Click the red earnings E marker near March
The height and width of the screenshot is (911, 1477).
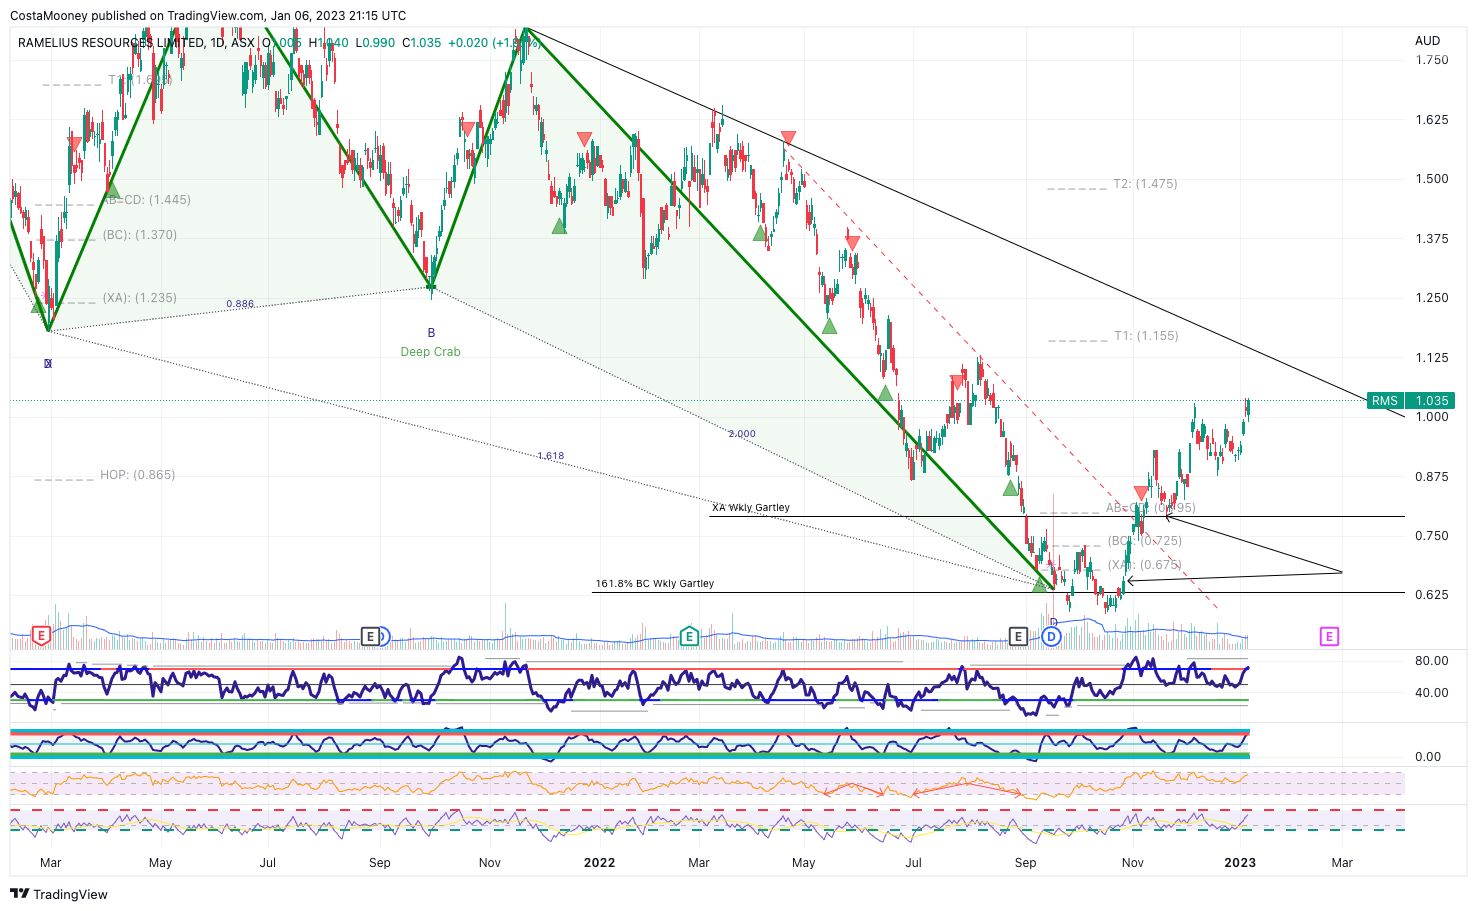coord(41,635)
